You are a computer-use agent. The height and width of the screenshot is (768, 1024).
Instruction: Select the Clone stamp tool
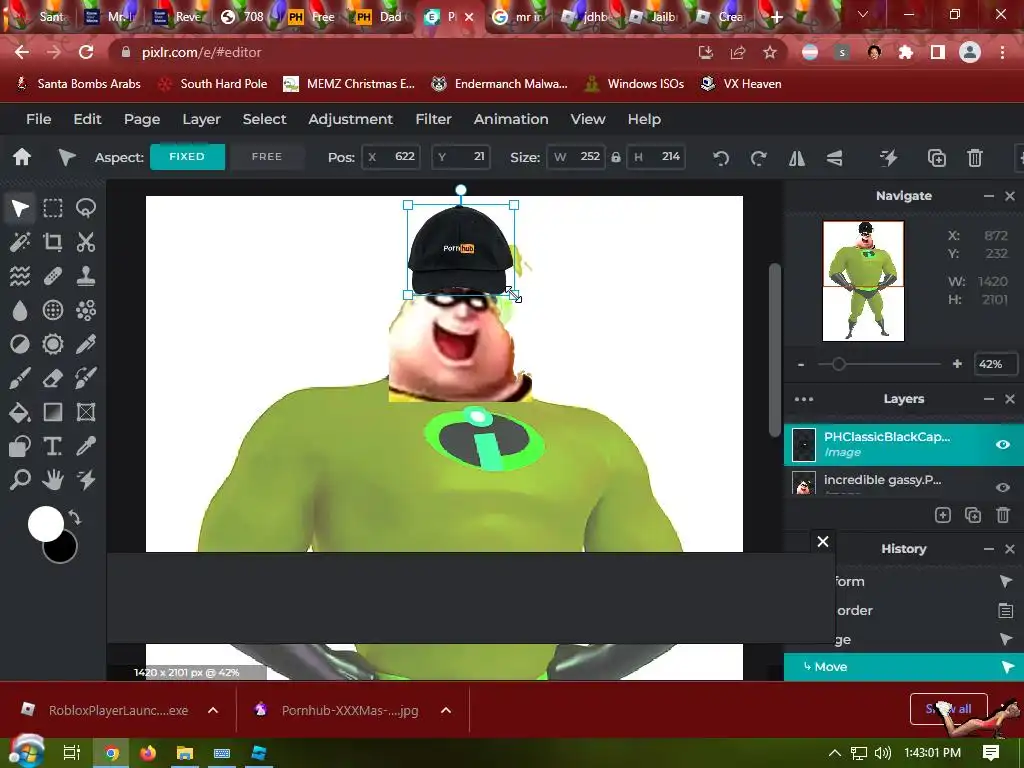86,276
